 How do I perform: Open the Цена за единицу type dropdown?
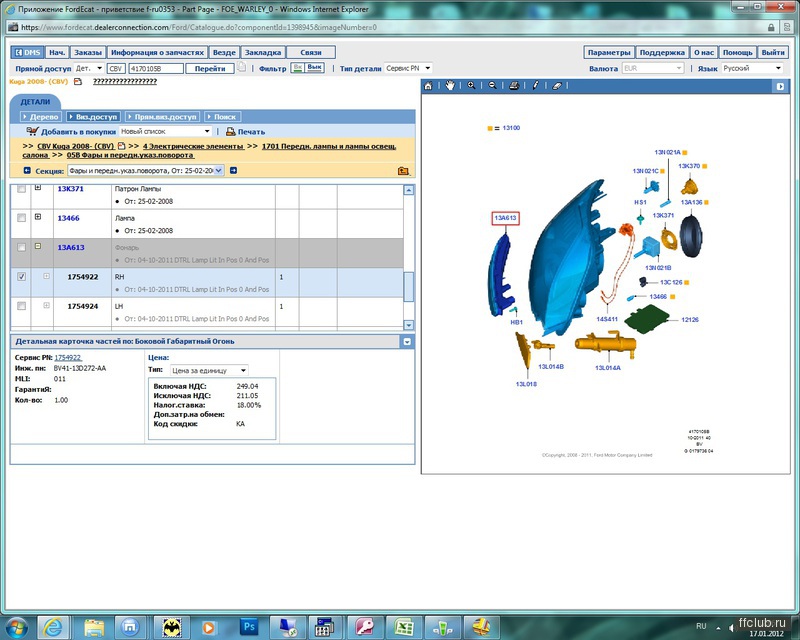209,371
